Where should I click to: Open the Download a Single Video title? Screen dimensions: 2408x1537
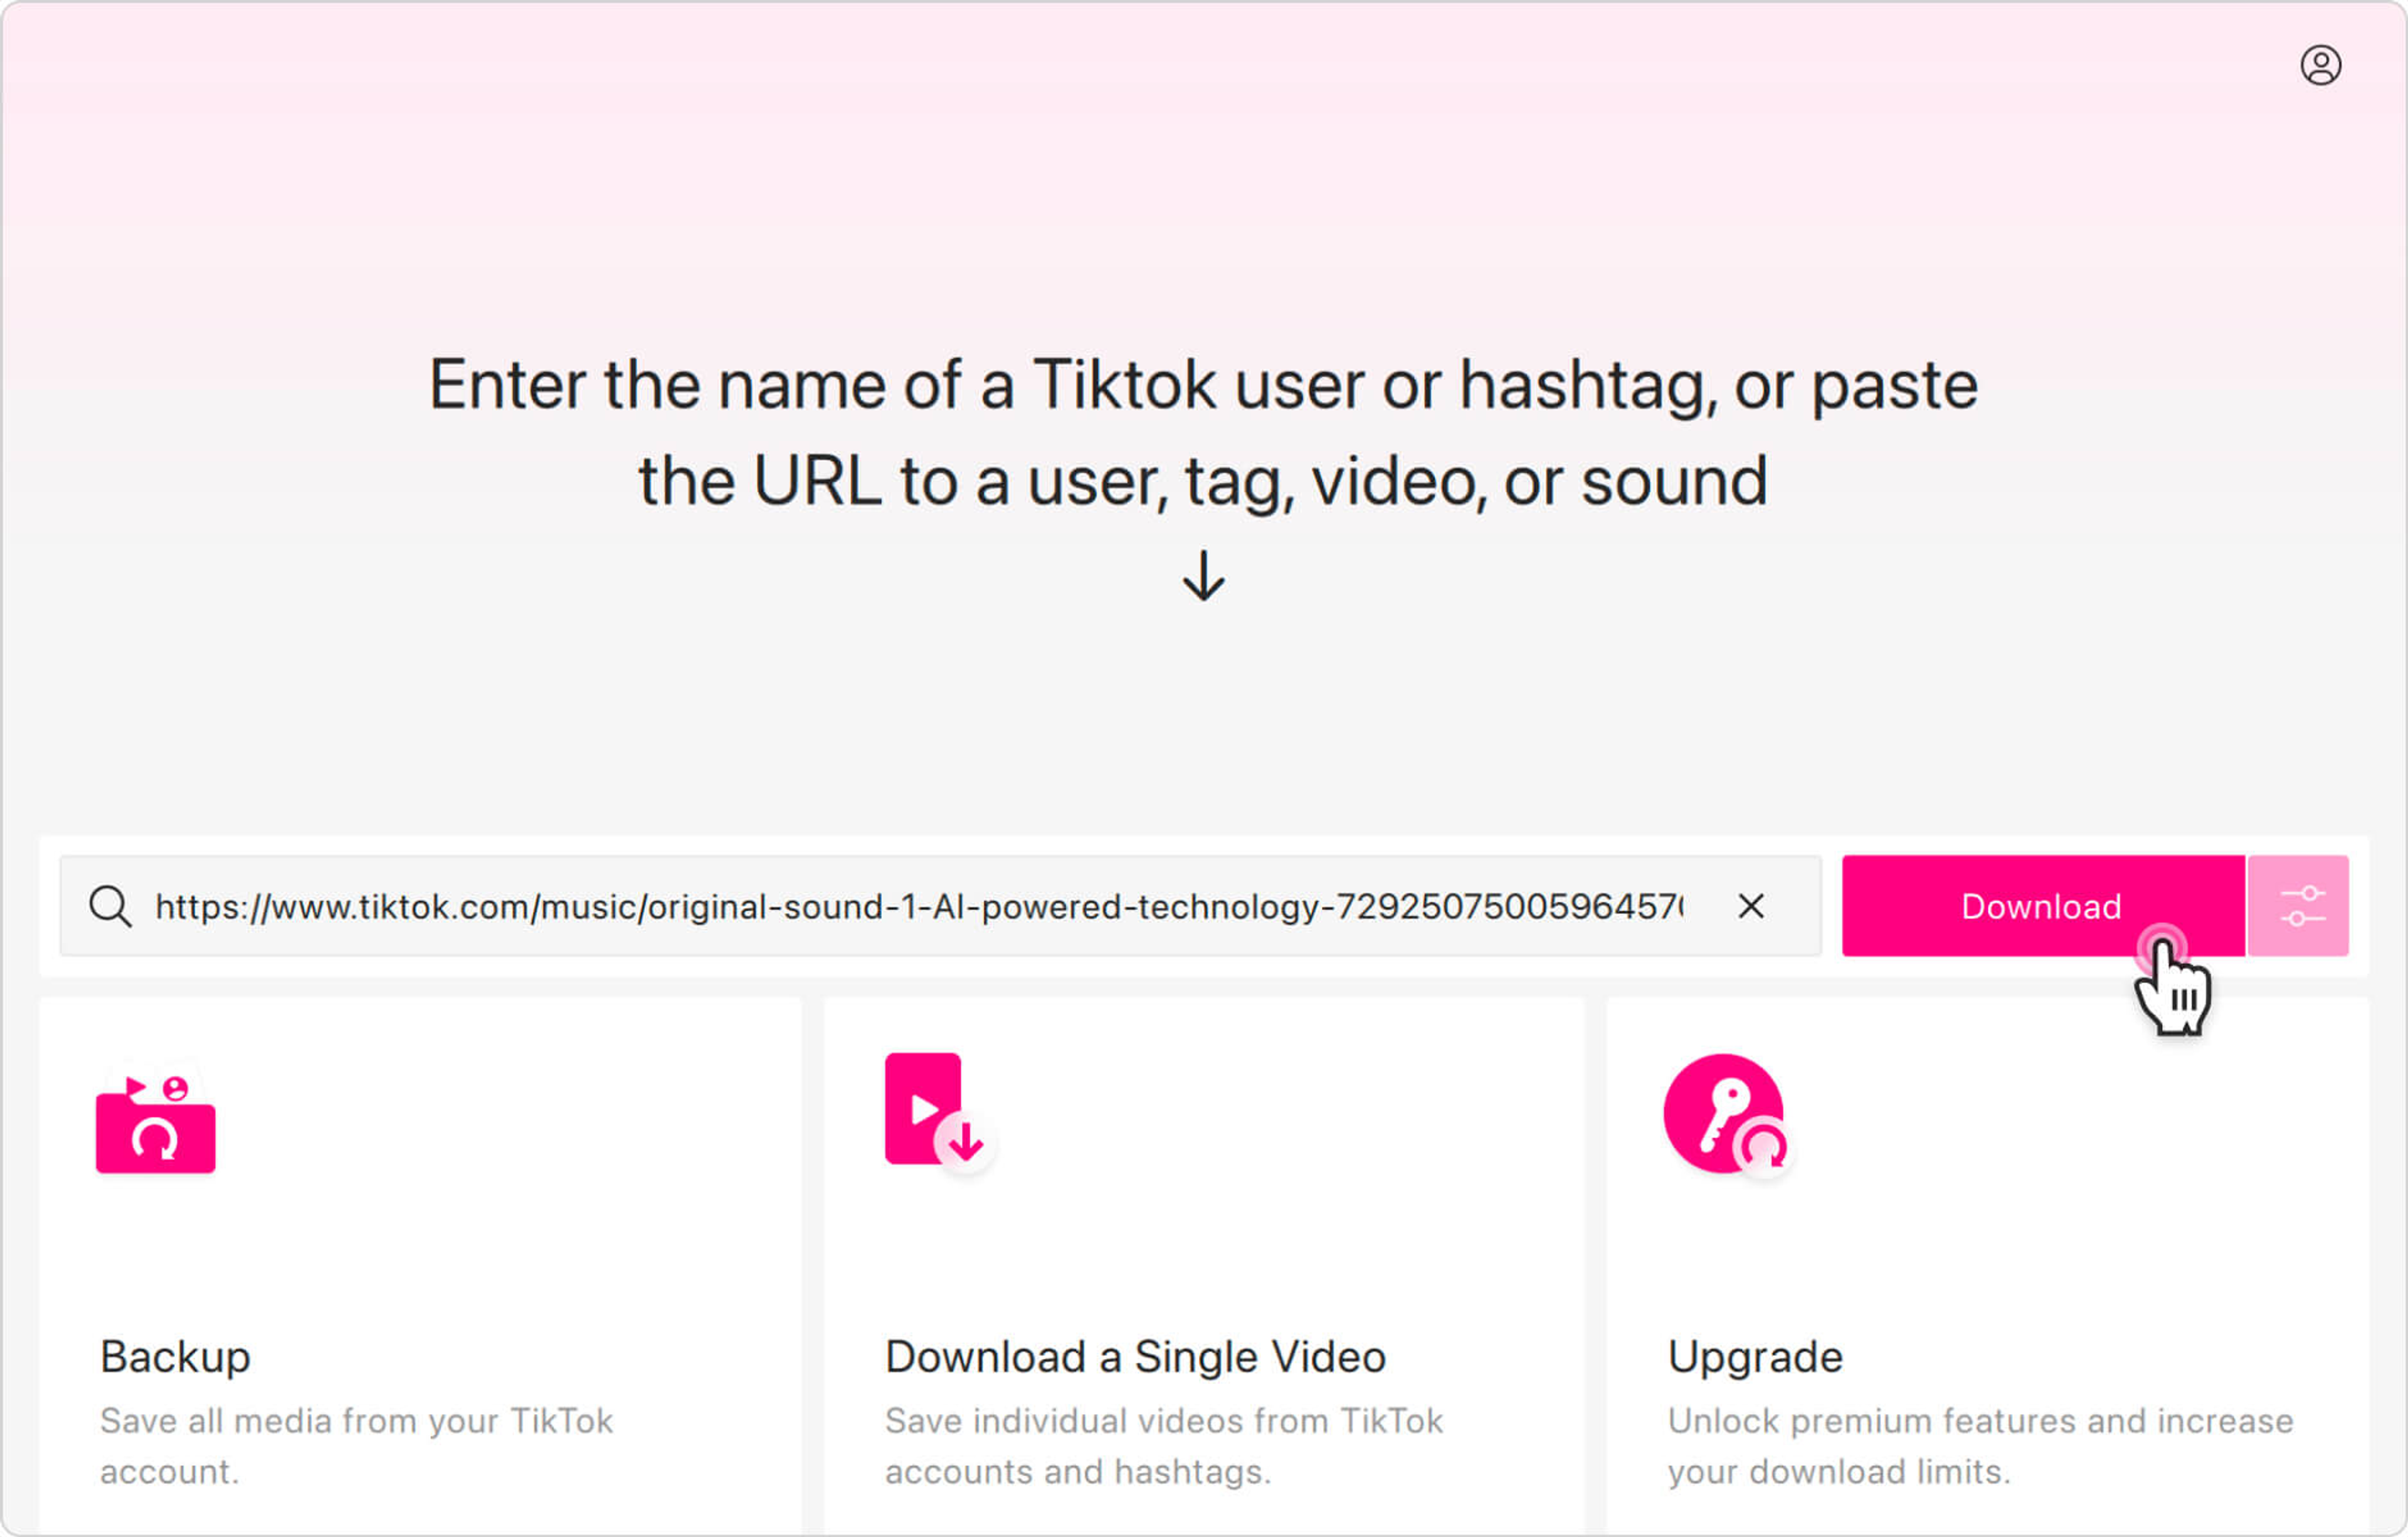[1135, 1357]
